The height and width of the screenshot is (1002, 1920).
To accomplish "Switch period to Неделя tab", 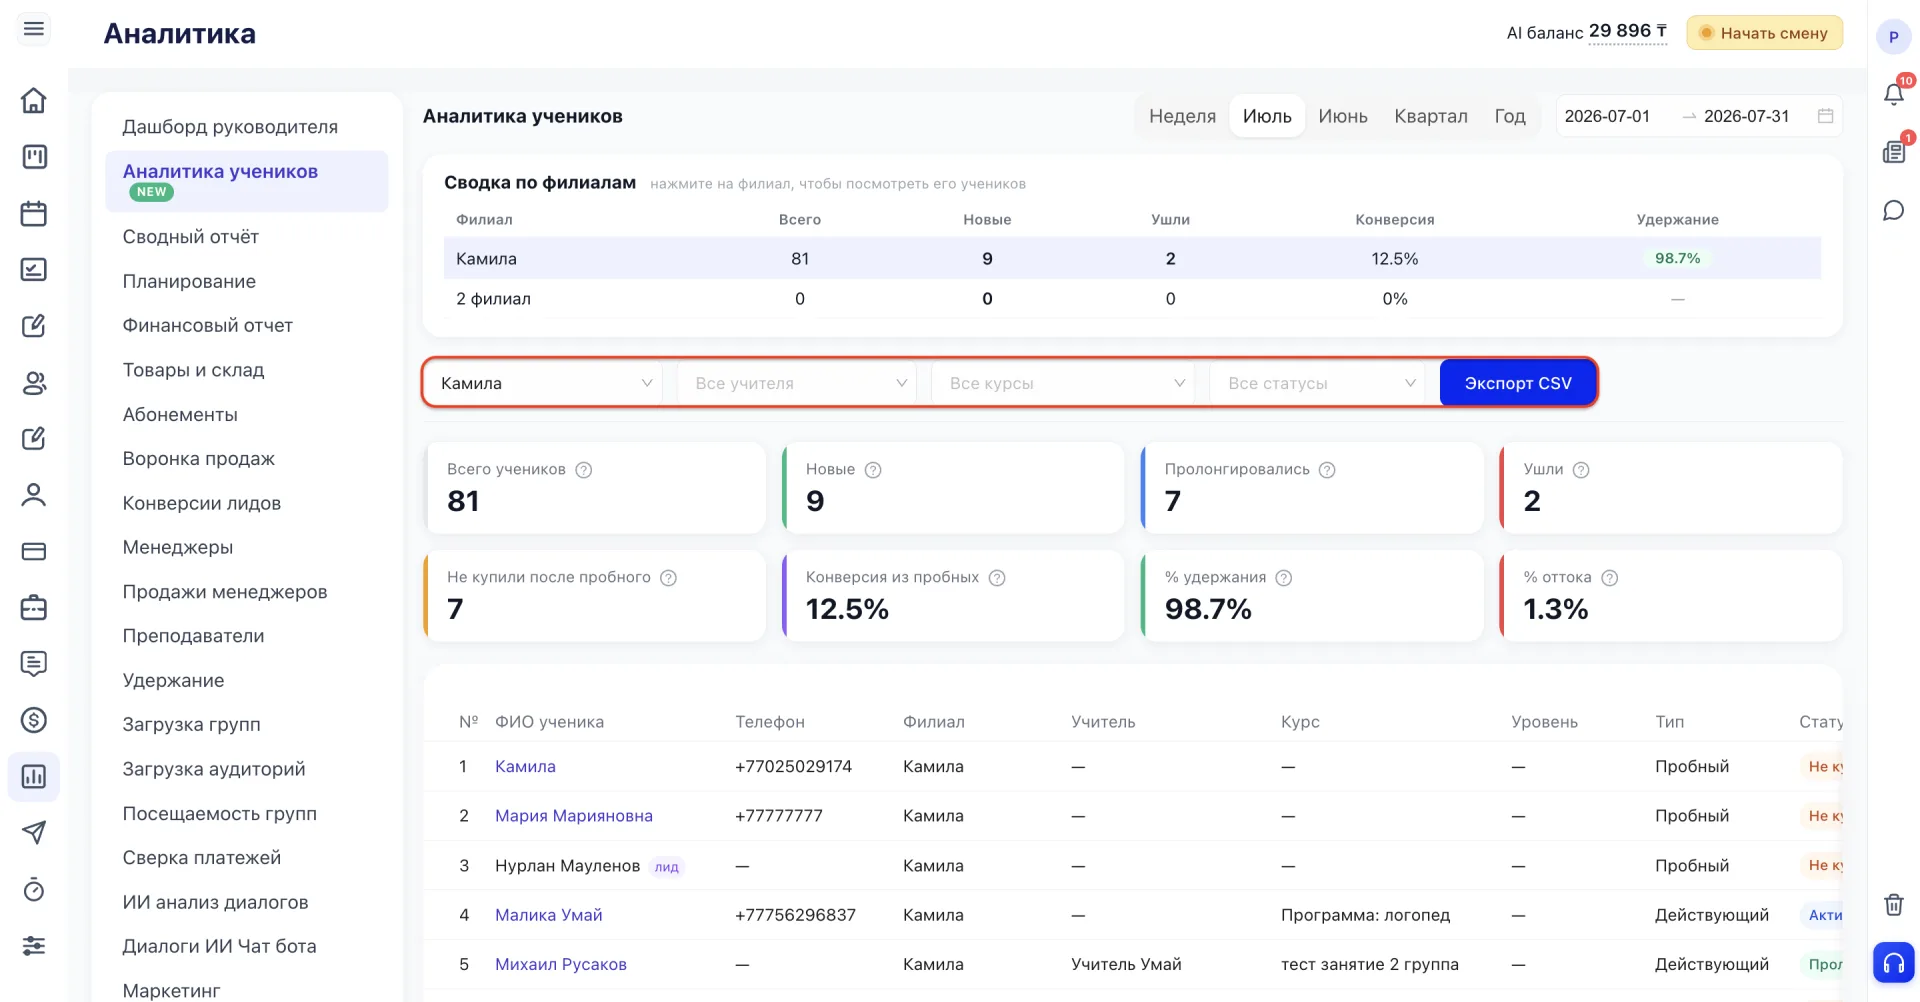I will [x=1182, y=116].
